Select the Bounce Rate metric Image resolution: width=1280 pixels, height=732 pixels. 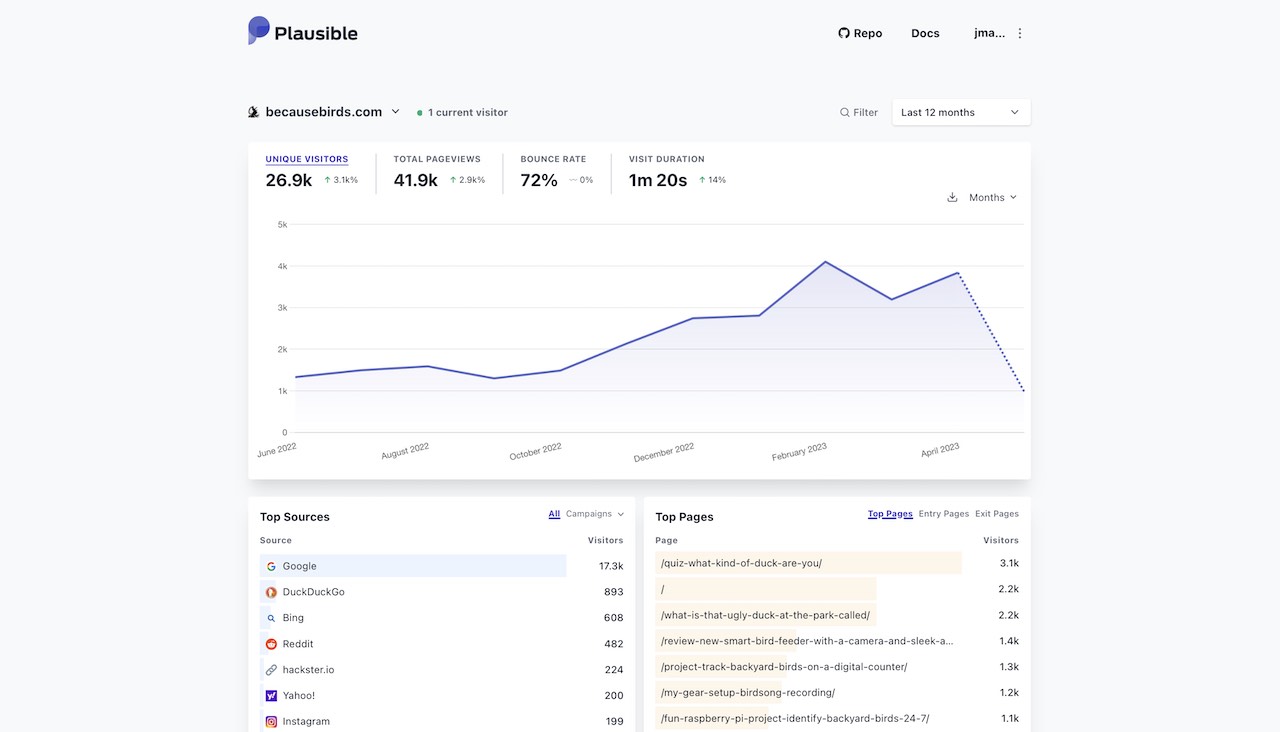click(557, 172)
